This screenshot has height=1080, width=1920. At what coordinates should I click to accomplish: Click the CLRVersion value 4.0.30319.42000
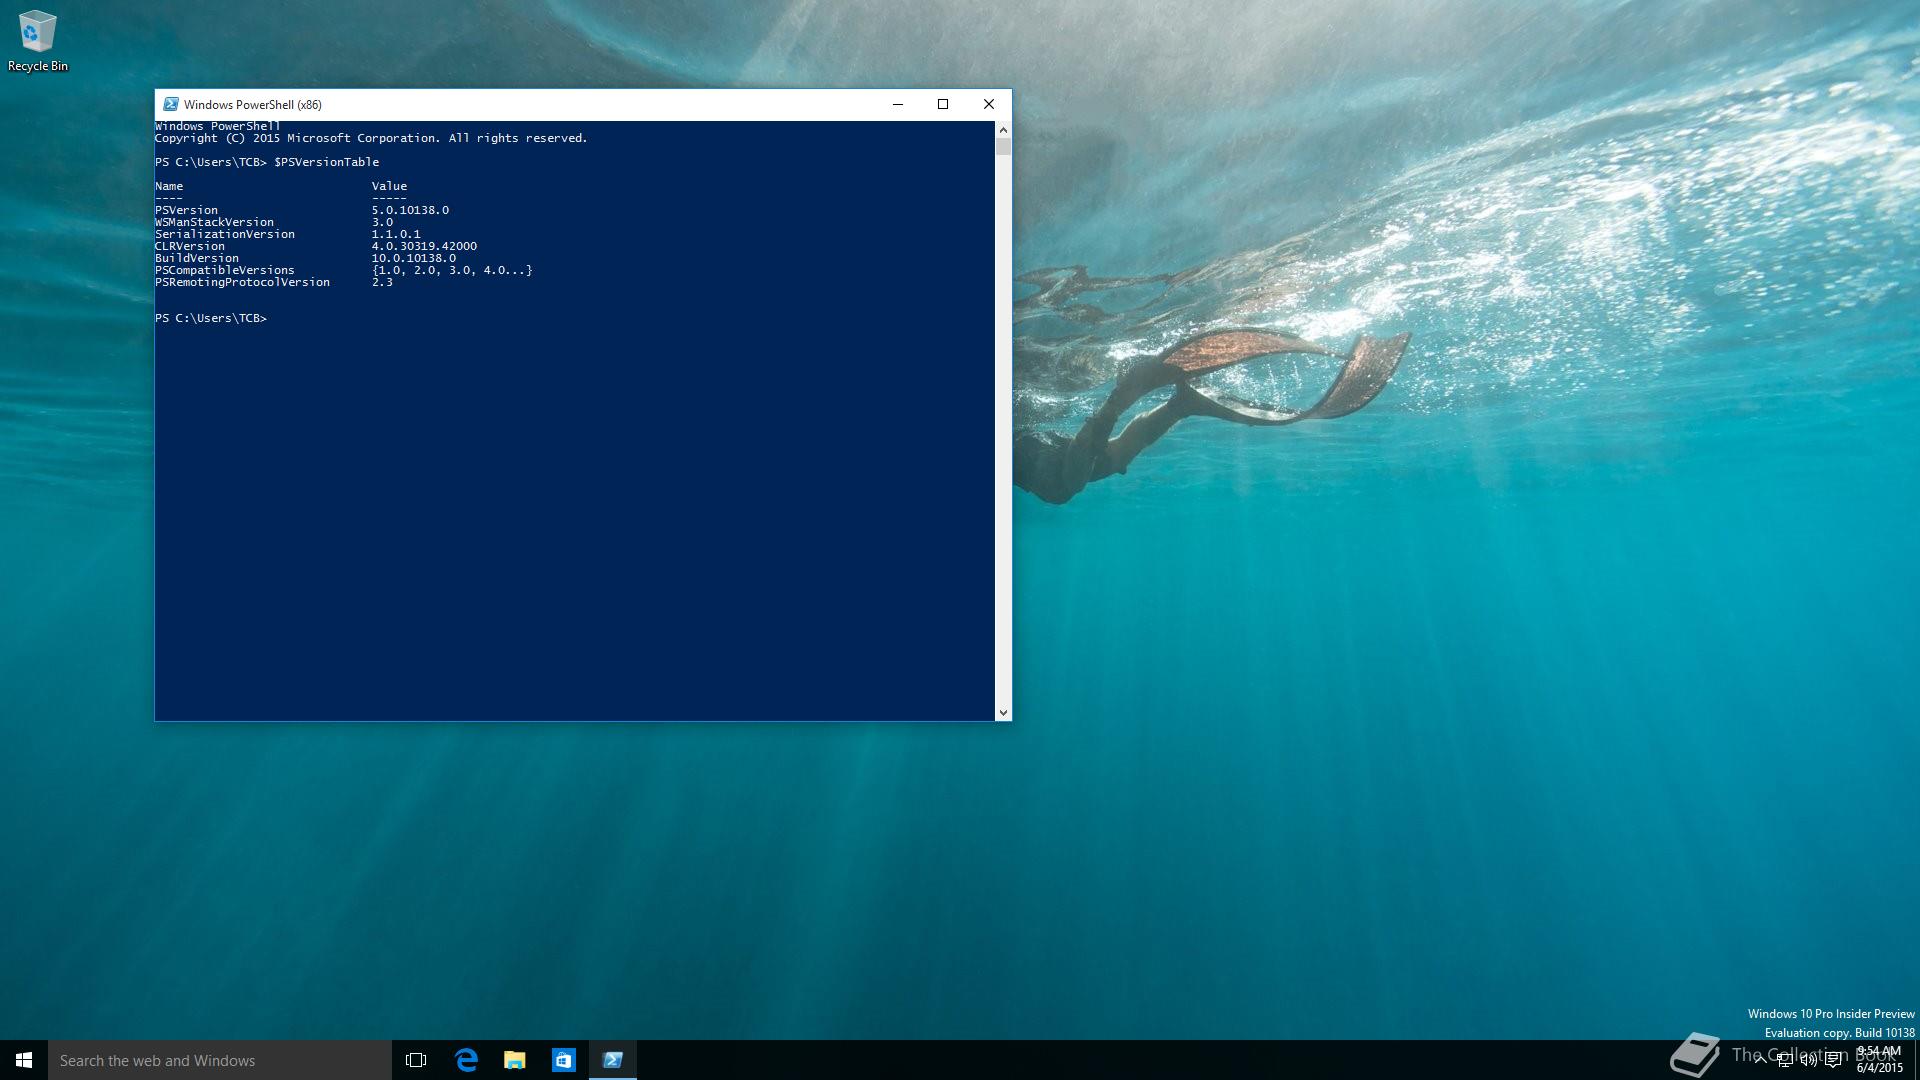(x=424, y=246)
